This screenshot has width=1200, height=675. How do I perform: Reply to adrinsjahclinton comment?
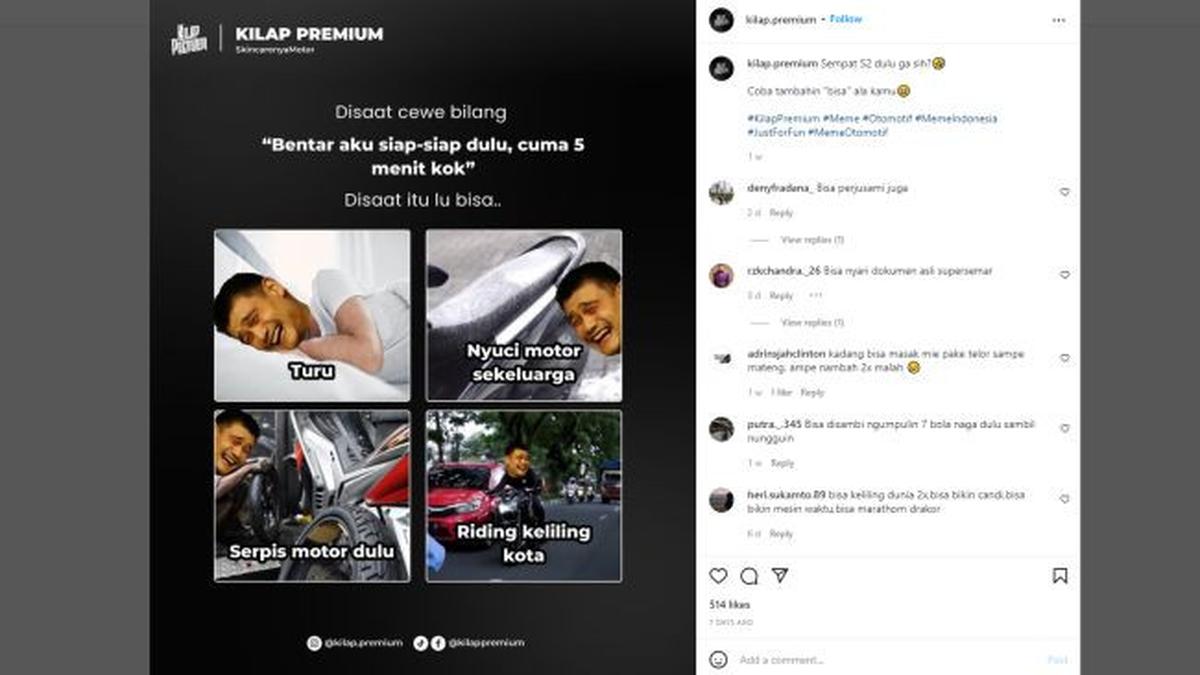click(812, 393)
